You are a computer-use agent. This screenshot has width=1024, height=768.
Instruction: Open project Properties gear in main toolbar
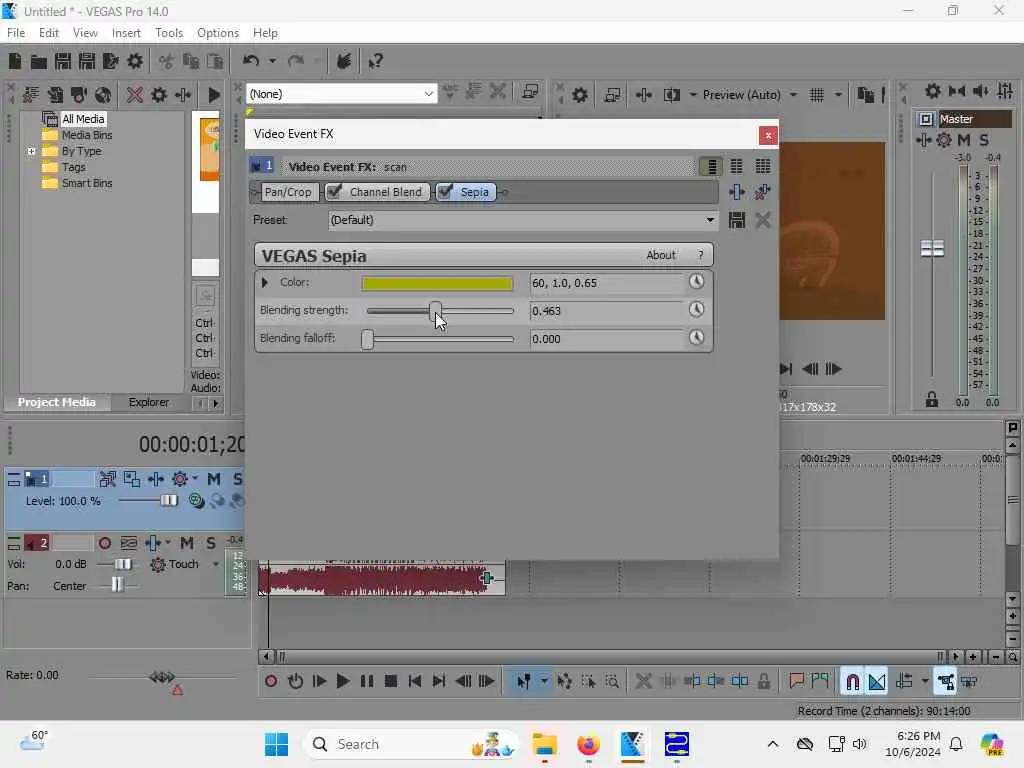point(135,61)
